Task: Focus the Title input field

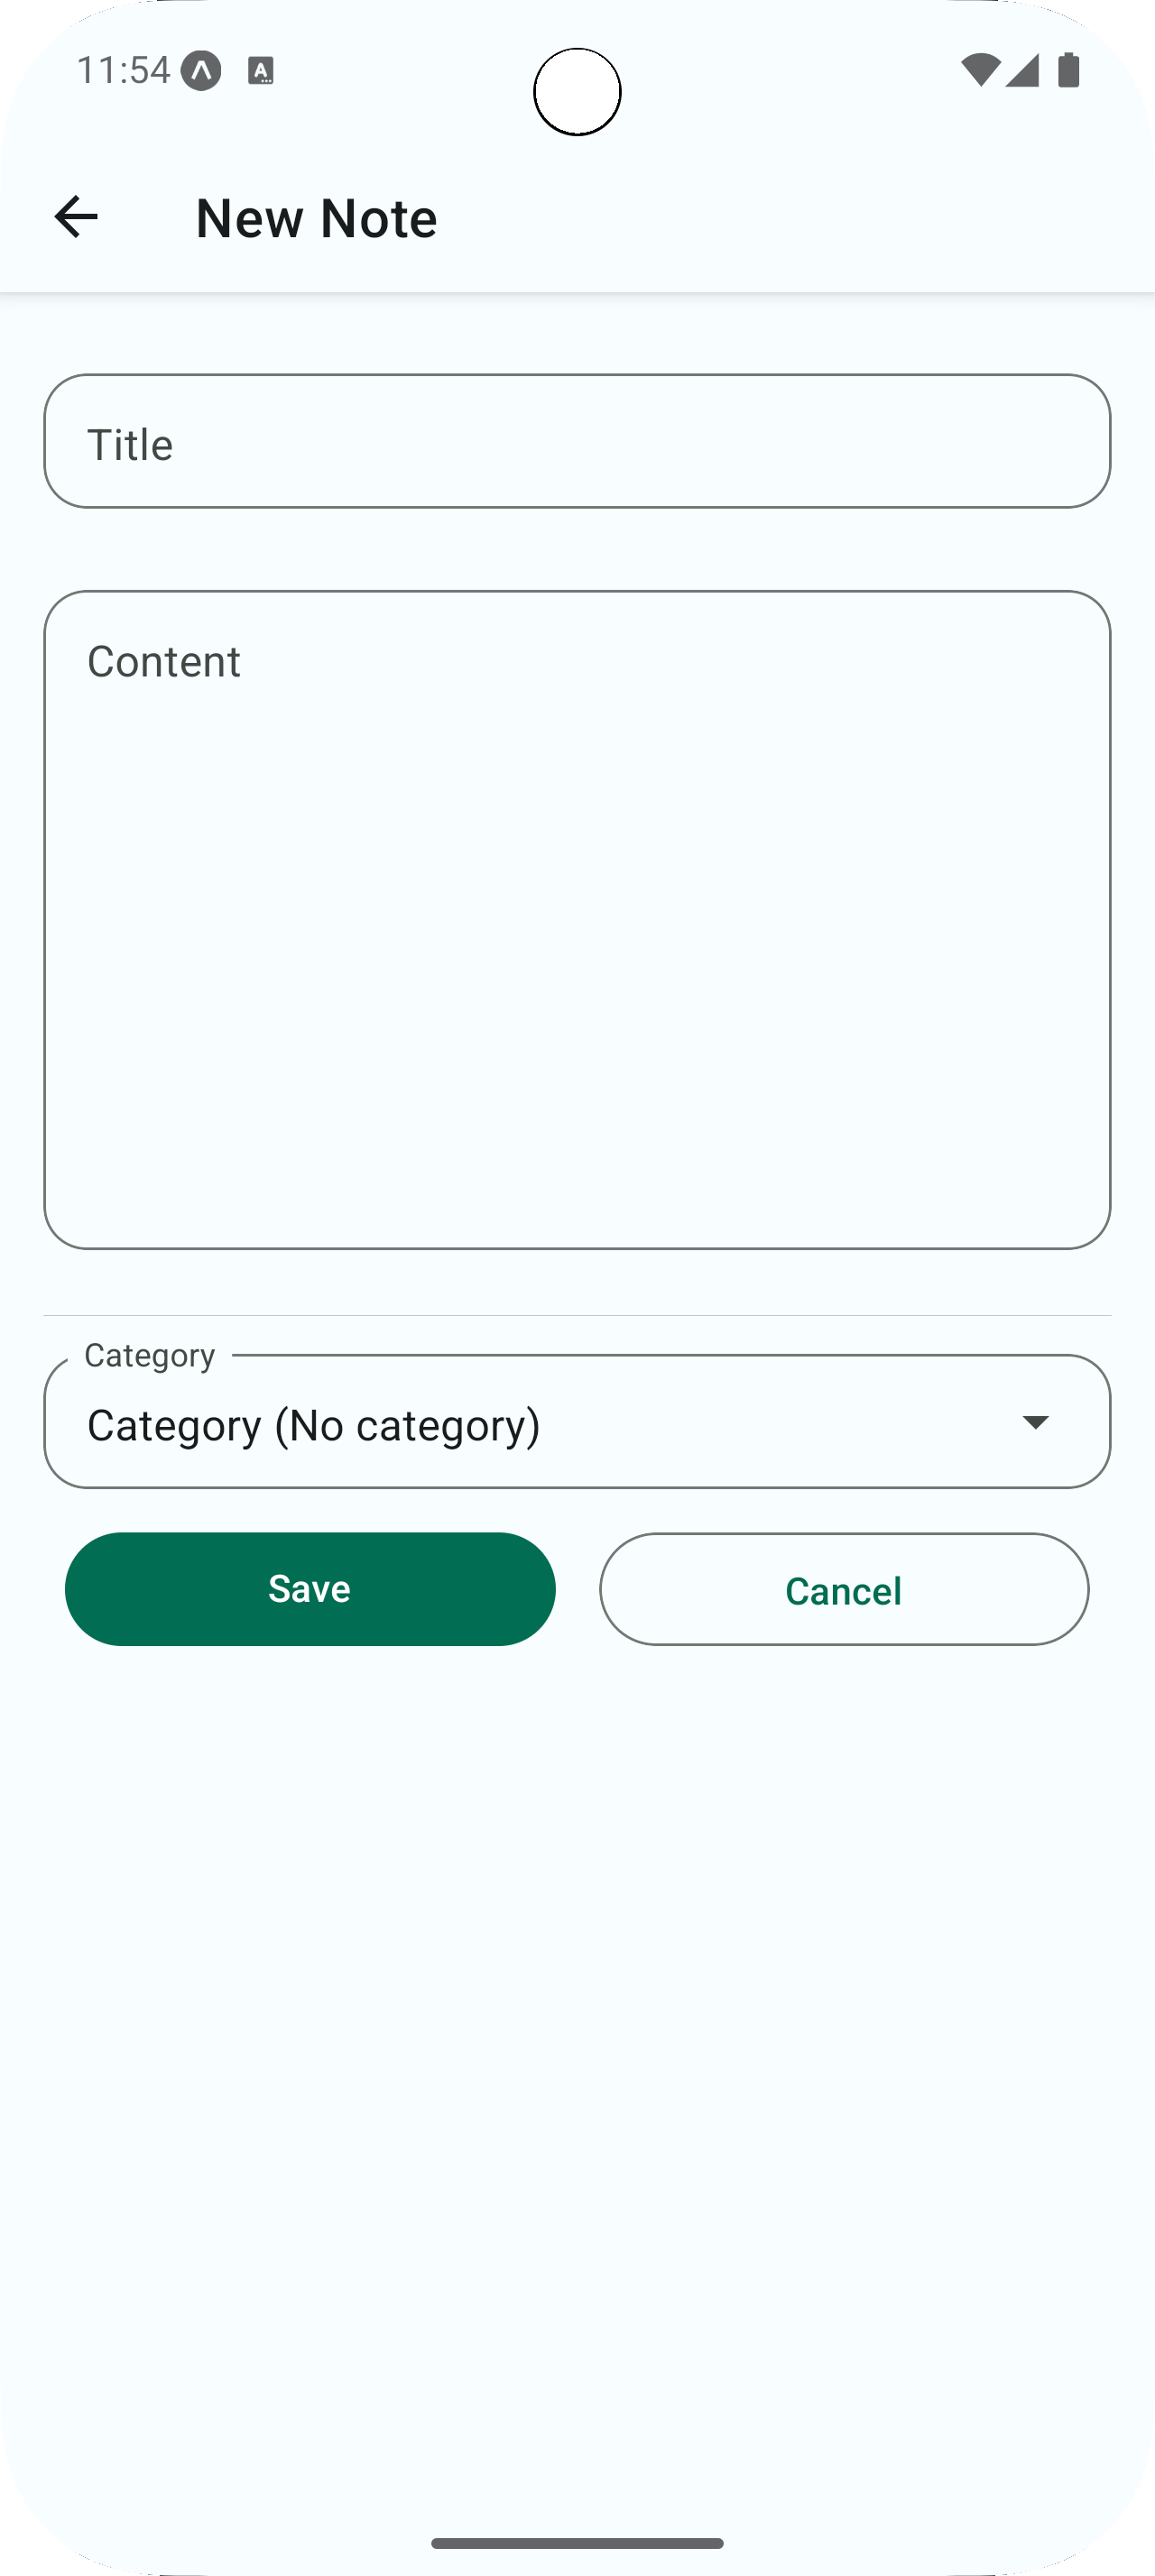Action: [577, 442]
